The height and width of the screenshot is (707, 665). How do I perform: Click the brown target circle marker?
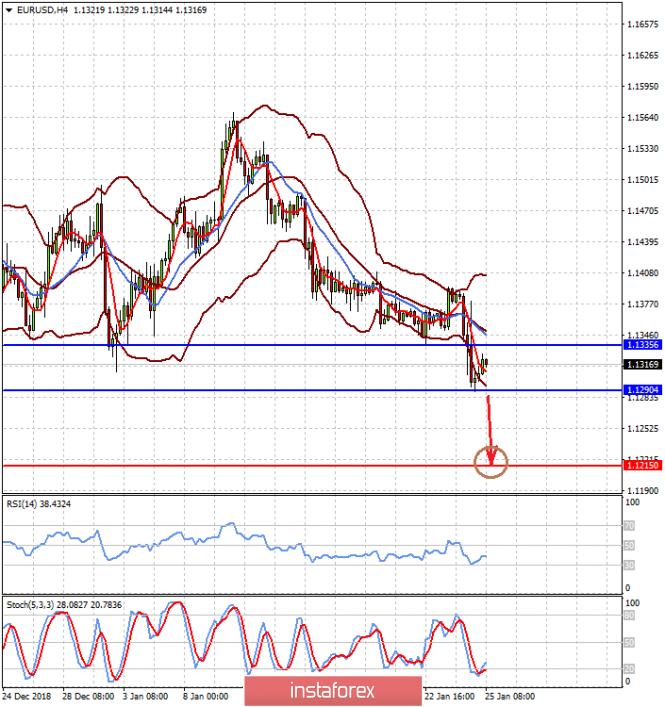[x=492, y=461]
